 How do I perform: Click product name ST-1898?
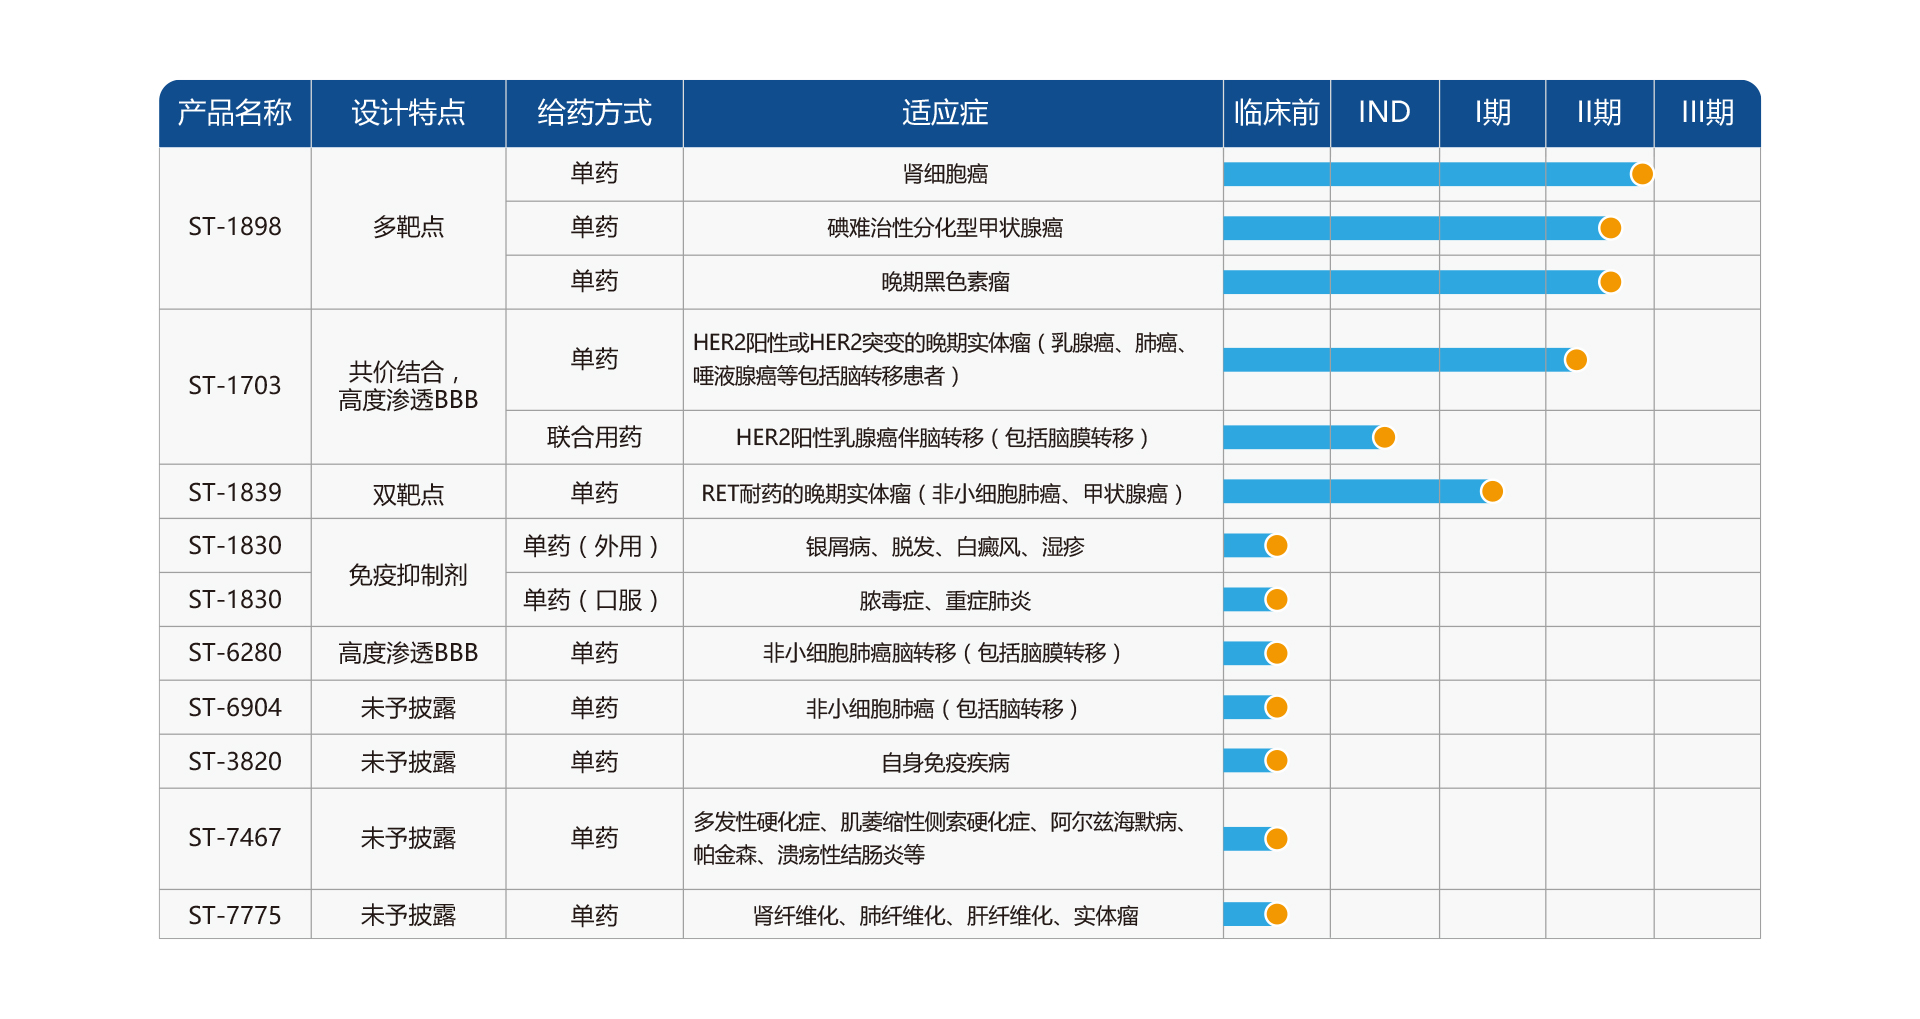tap(235, 228)
